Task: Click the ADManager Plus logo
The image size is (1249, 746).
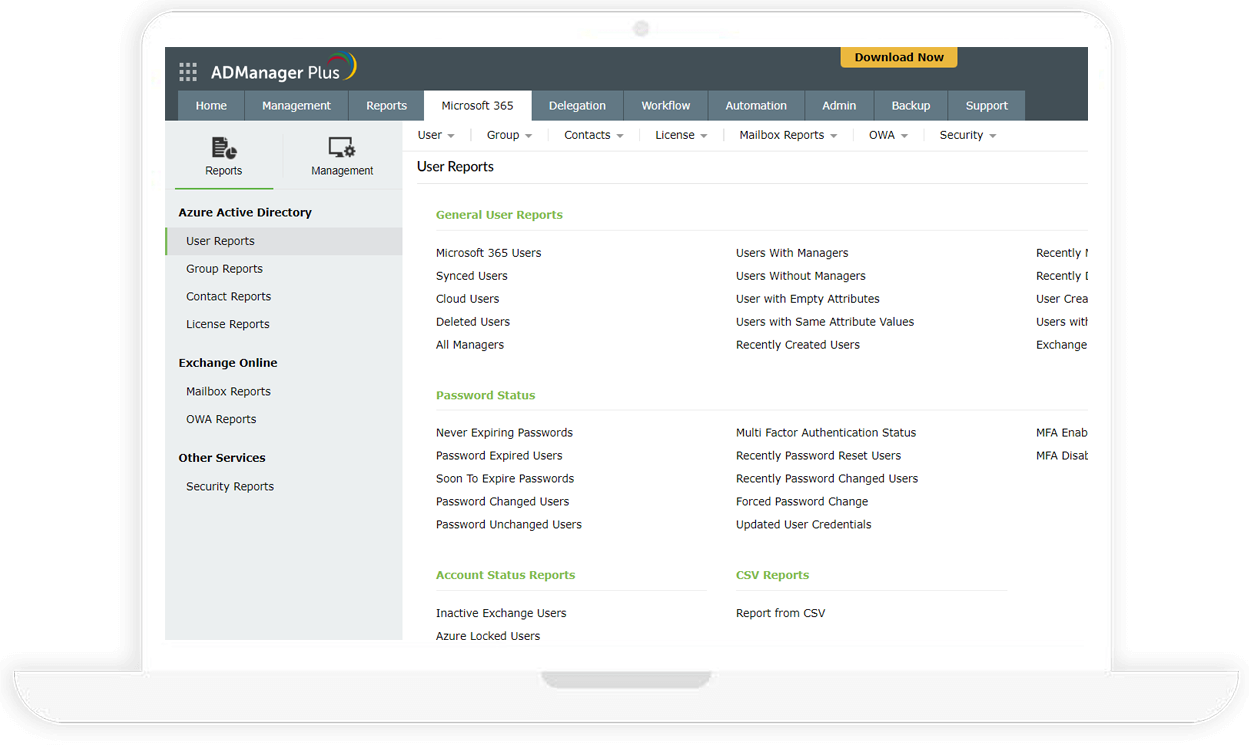Action: [283, 70]
